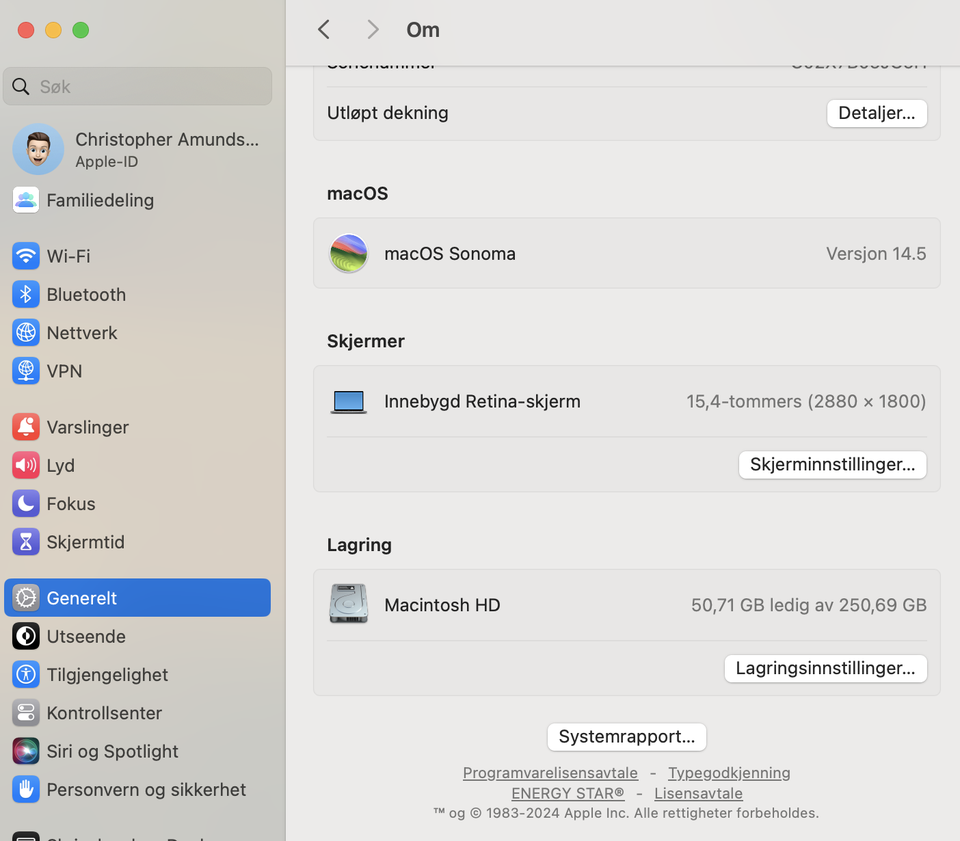Click the macOS Sonoma name text
Image resolution: width=960 pixels, height=841 pixels.
click(x=450, y=253)
